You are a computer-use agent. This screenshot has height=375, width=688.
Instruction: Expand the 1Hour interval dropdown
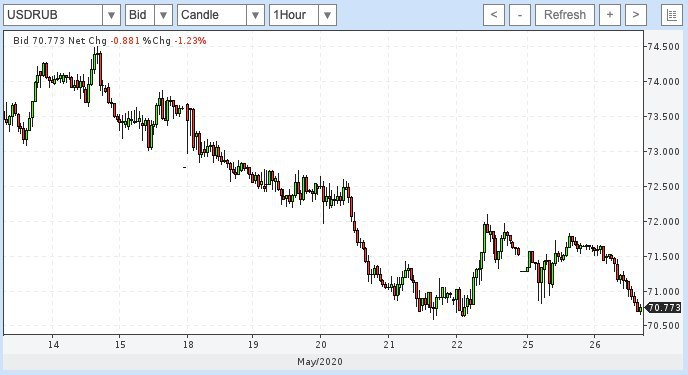click(x=327, y=15)
